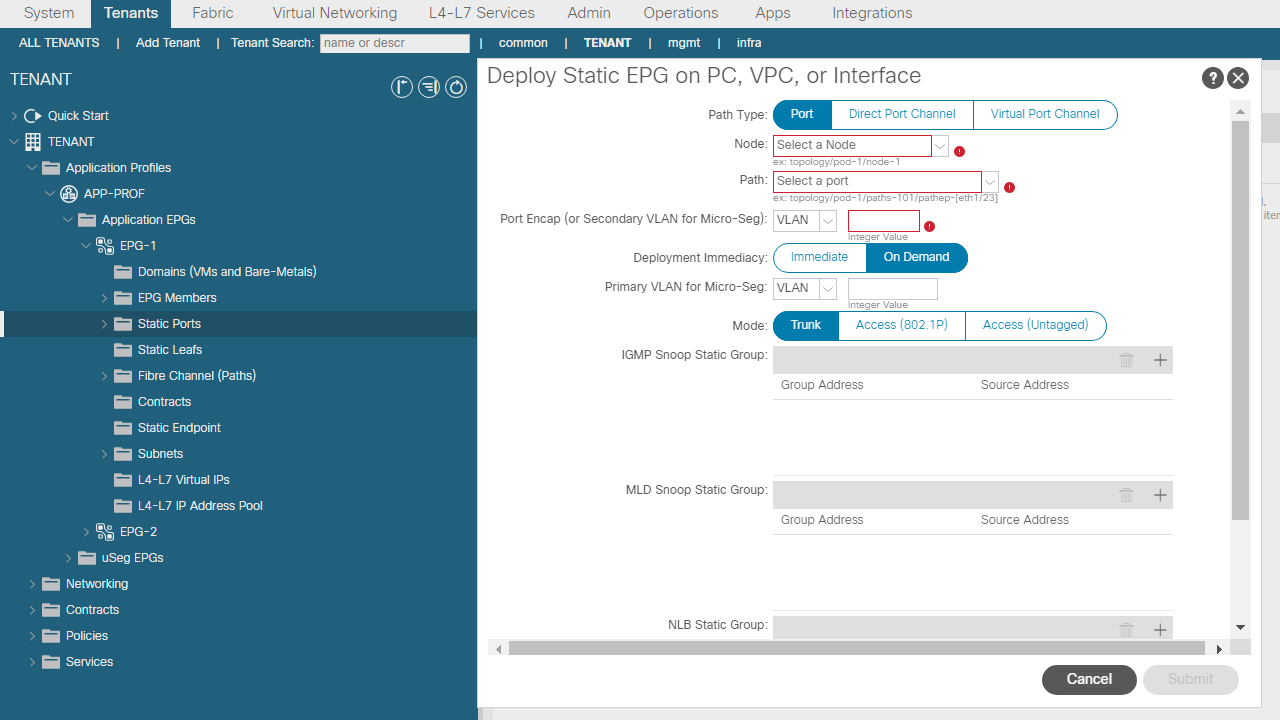
Task: Open the Select a port path dropdown
Action: [990, 182]
